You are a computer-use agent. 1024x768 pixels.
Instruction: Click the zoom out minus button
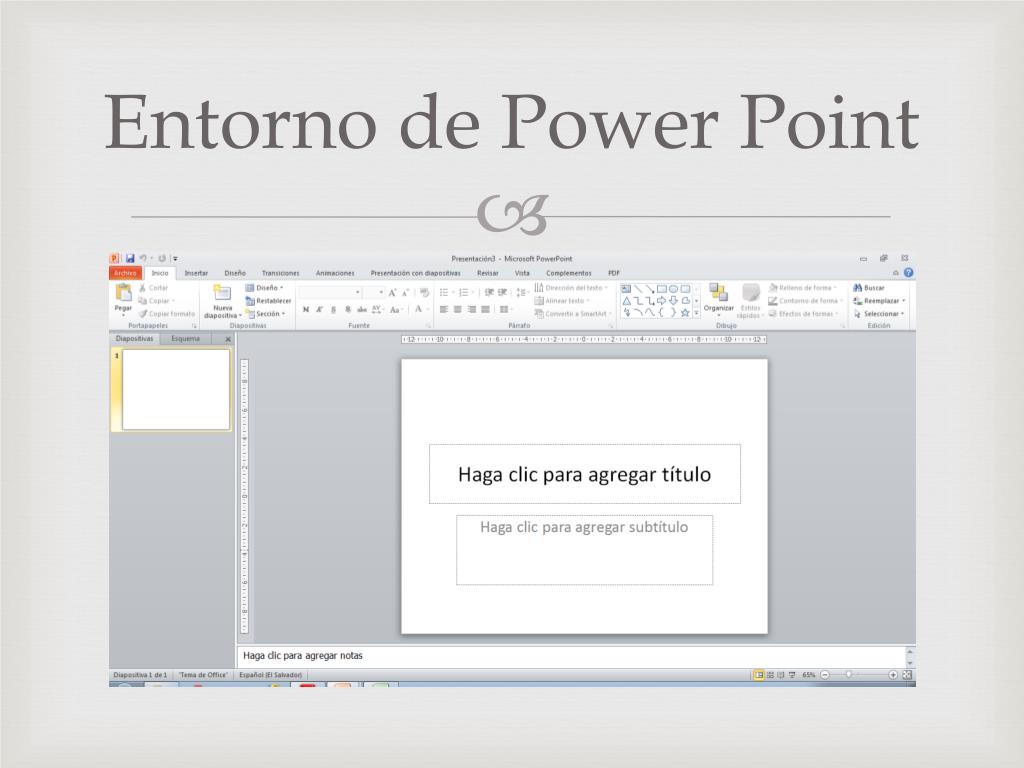(x=825, y=675)
